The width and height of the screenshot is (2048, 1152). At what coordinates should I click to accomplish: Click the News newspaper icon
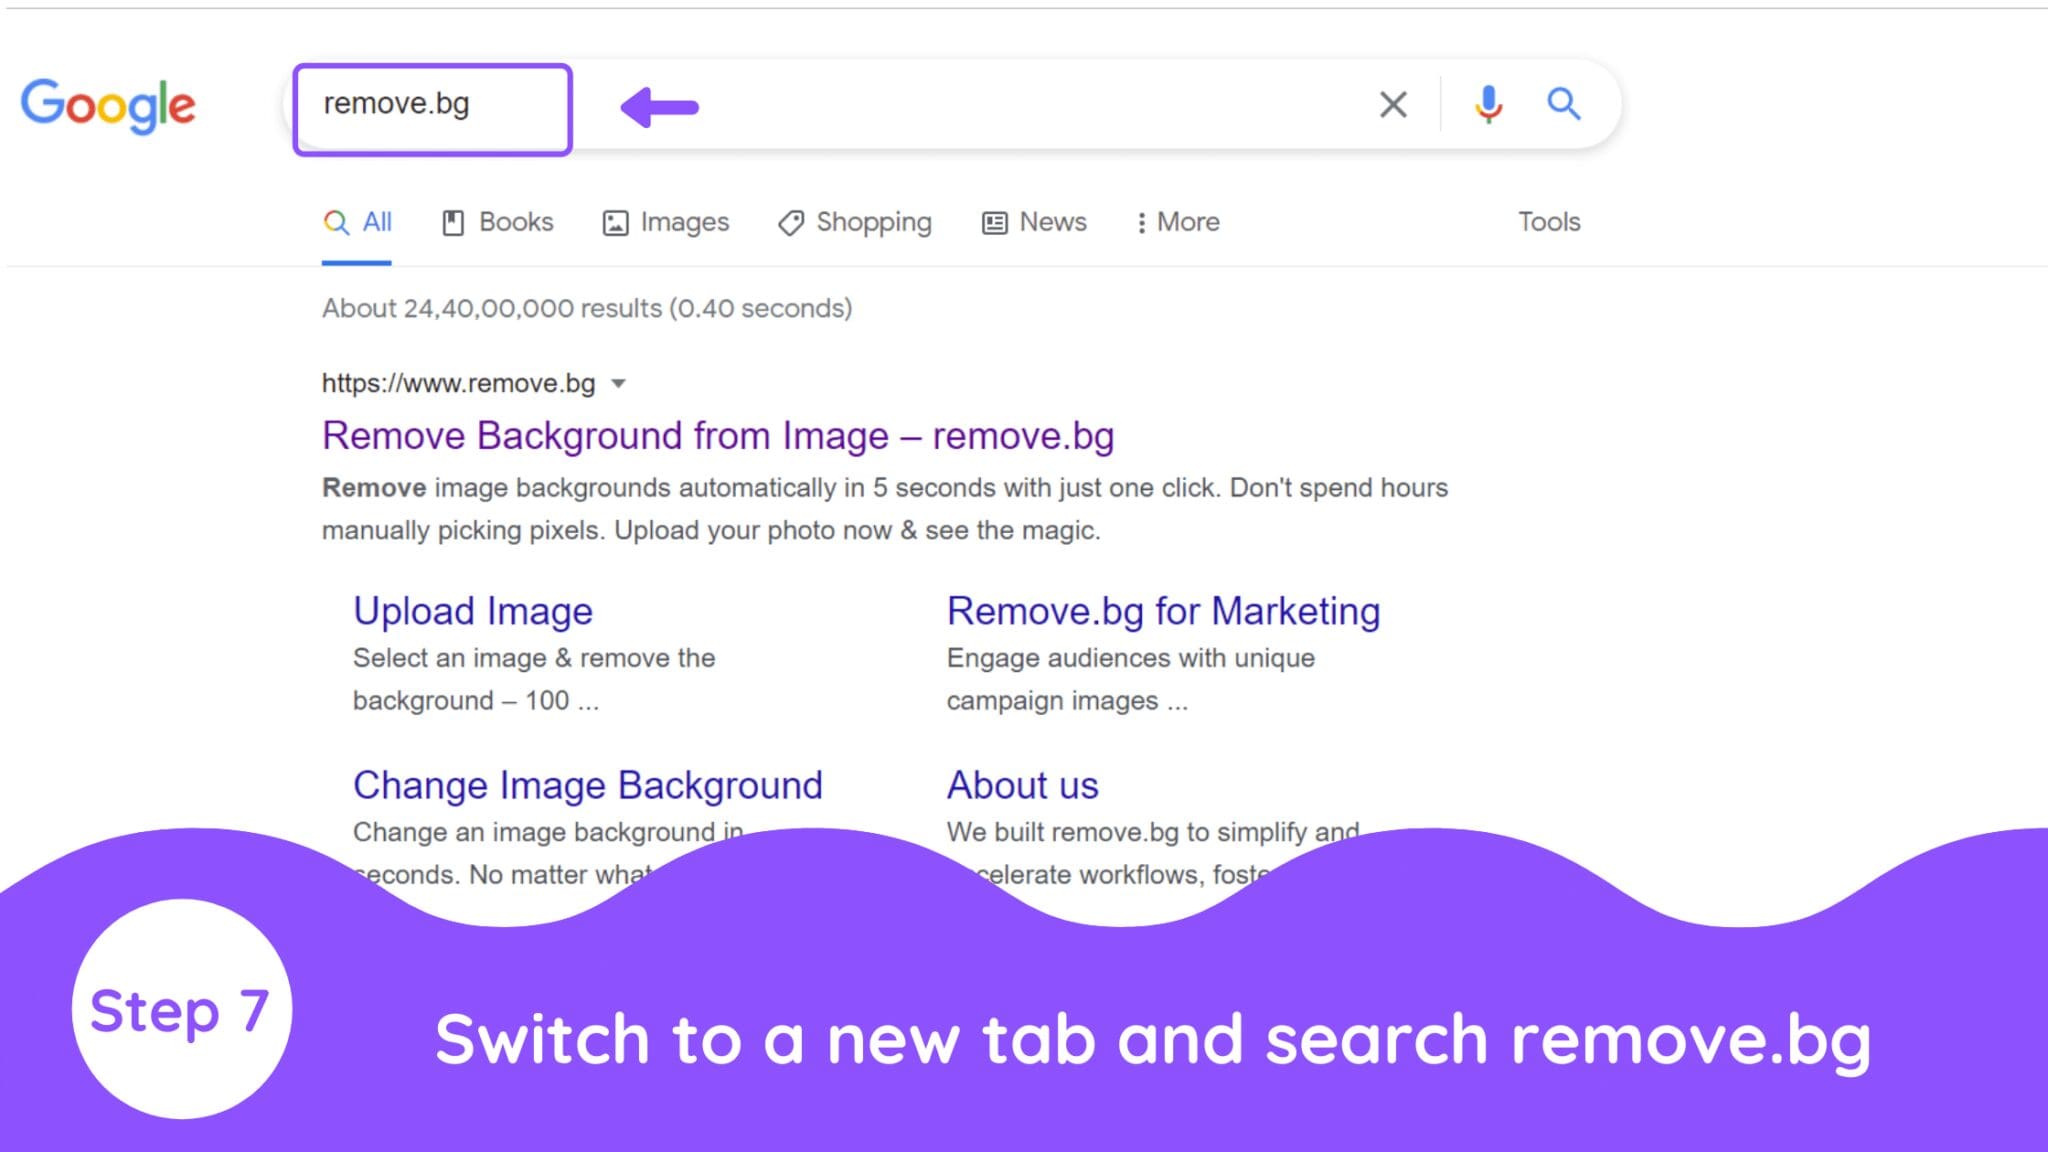(994, 223)
